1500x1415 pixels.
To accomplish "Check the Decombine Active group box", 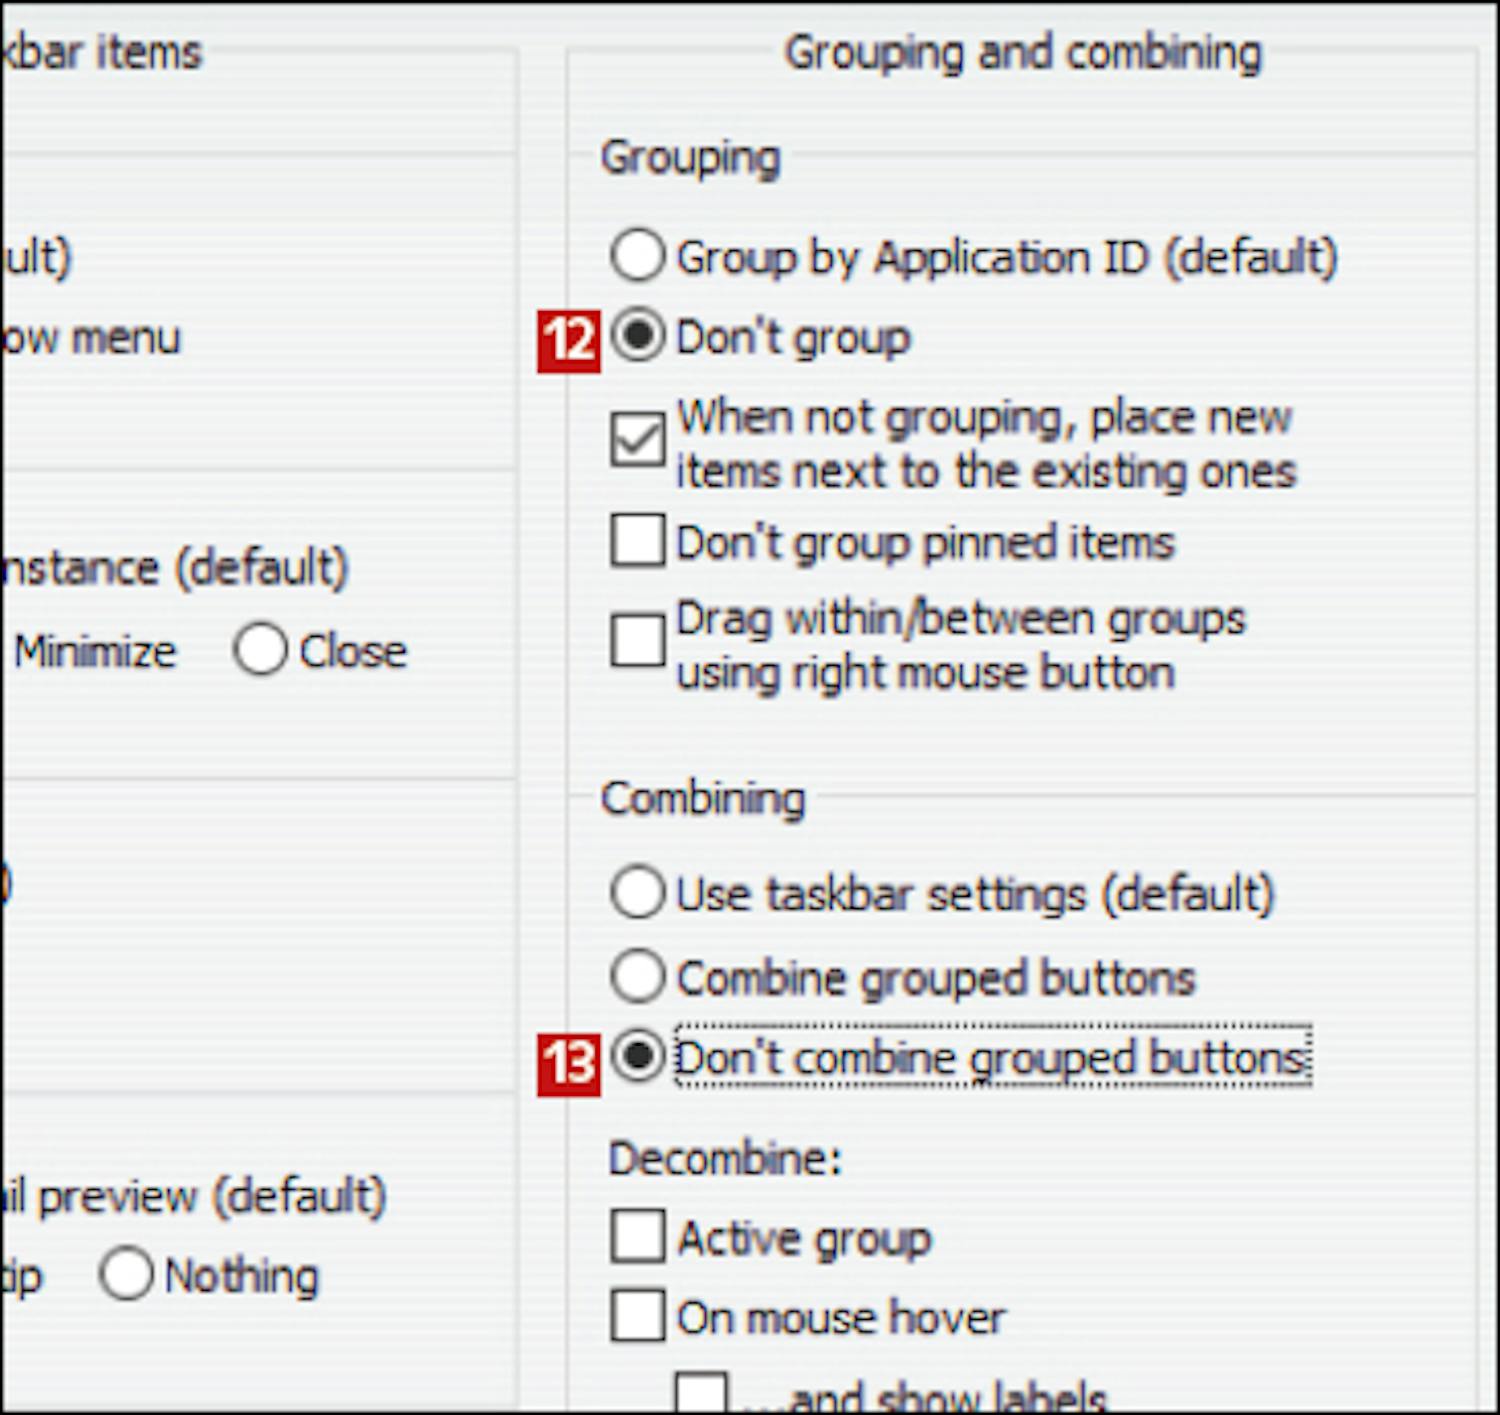I will click(637, 1236).
